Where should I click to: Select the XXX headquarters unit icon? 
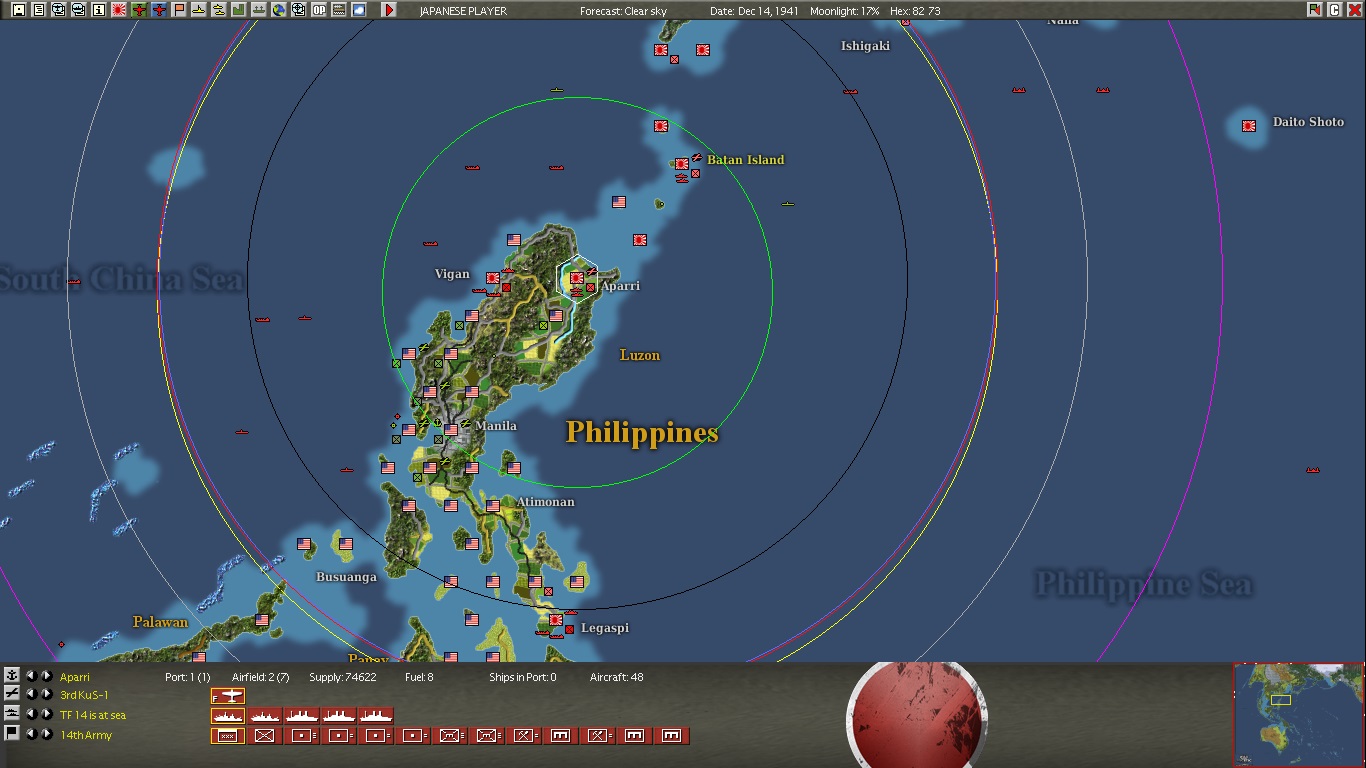coord(228,736)
